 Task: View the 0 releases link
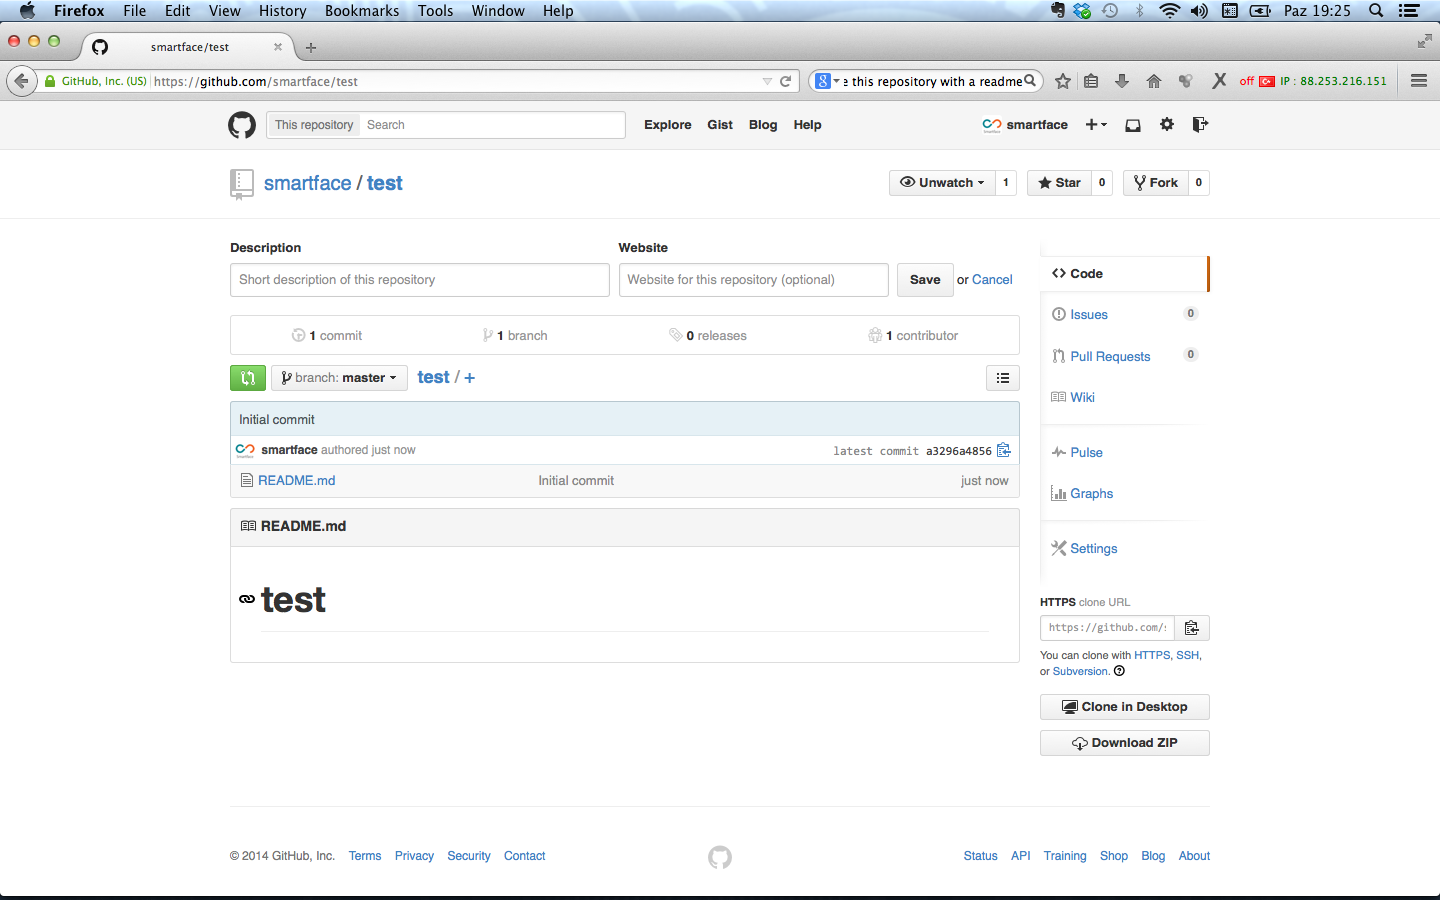tap(708, 336)
